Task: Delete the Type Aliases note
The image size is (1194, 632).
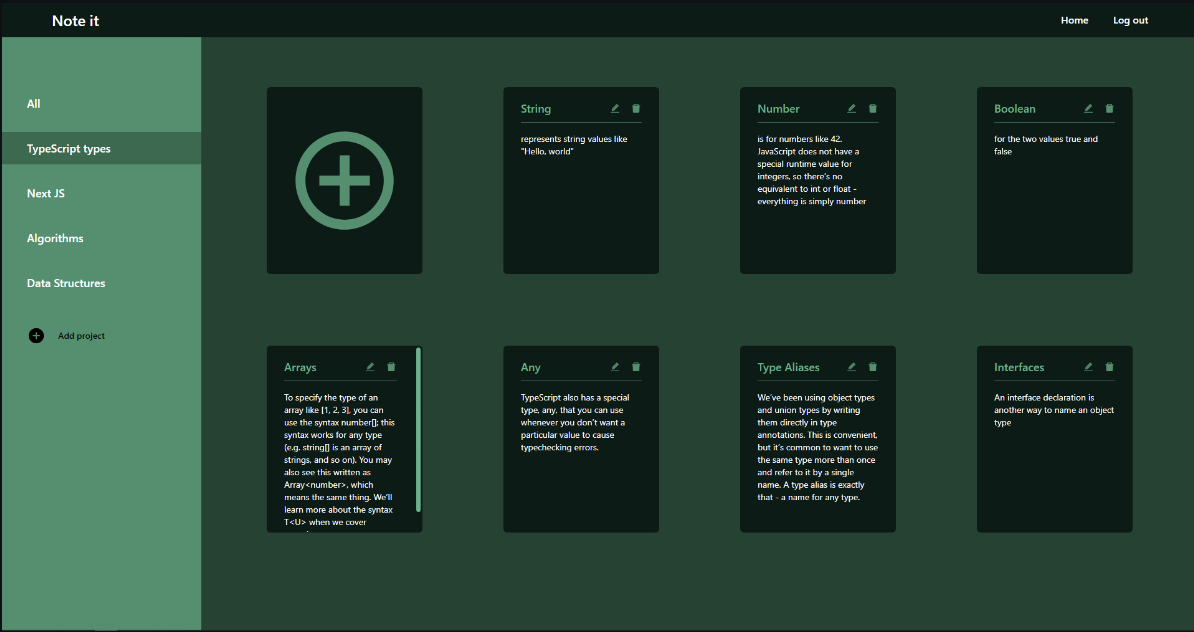Action: 872,366
